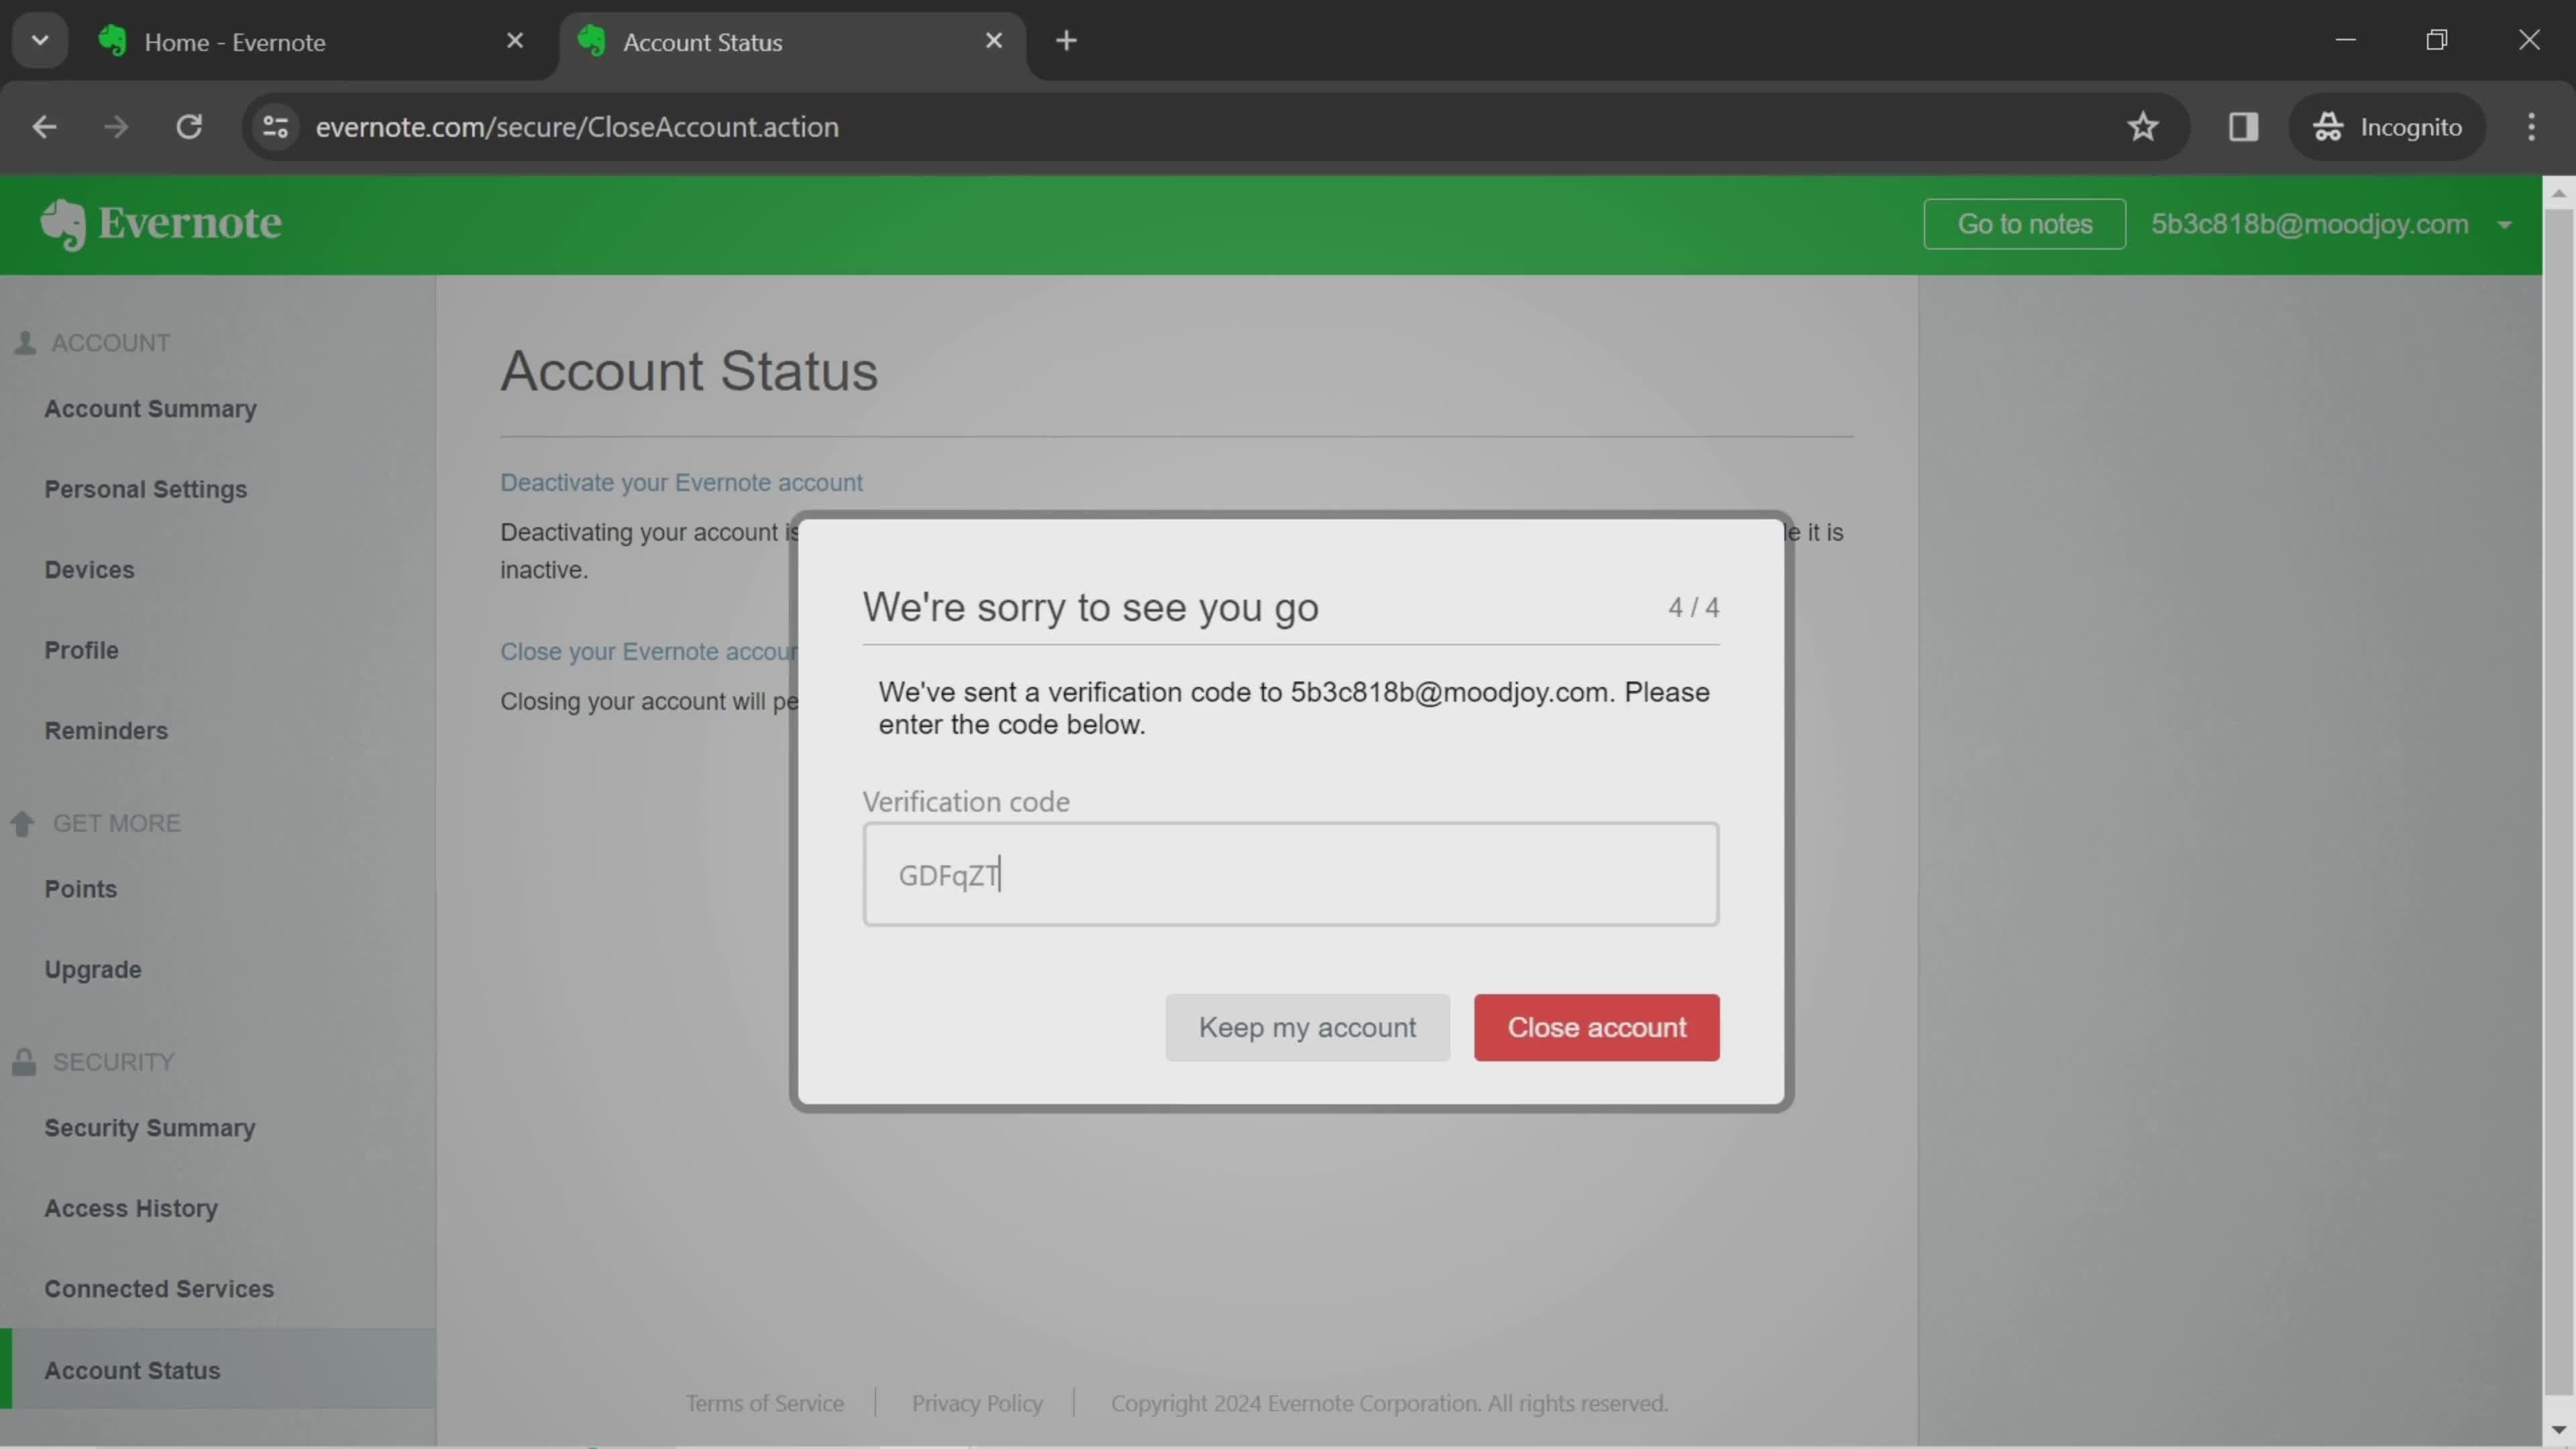Click the Personal Settings sidebar icon

tap(145, 488)
